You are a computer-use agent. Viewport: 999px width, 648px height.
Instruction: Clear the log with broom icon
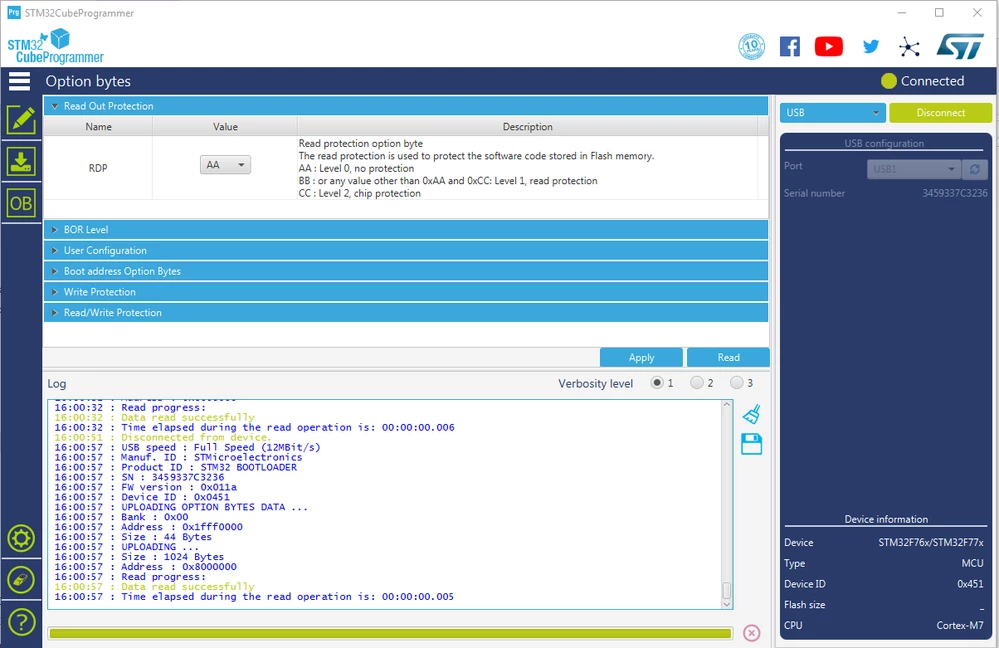(752, 414)
